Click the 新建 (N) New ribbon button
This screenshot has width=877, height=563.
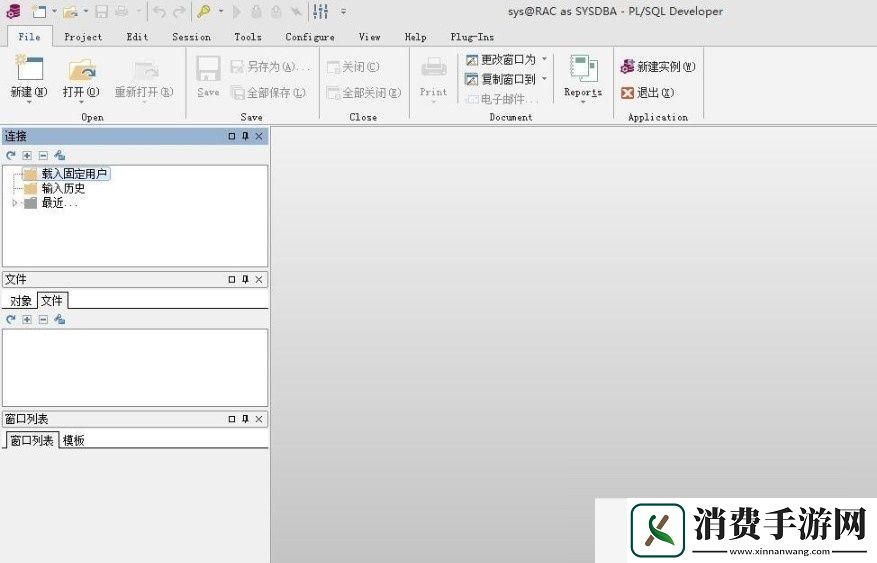(29, 79)
